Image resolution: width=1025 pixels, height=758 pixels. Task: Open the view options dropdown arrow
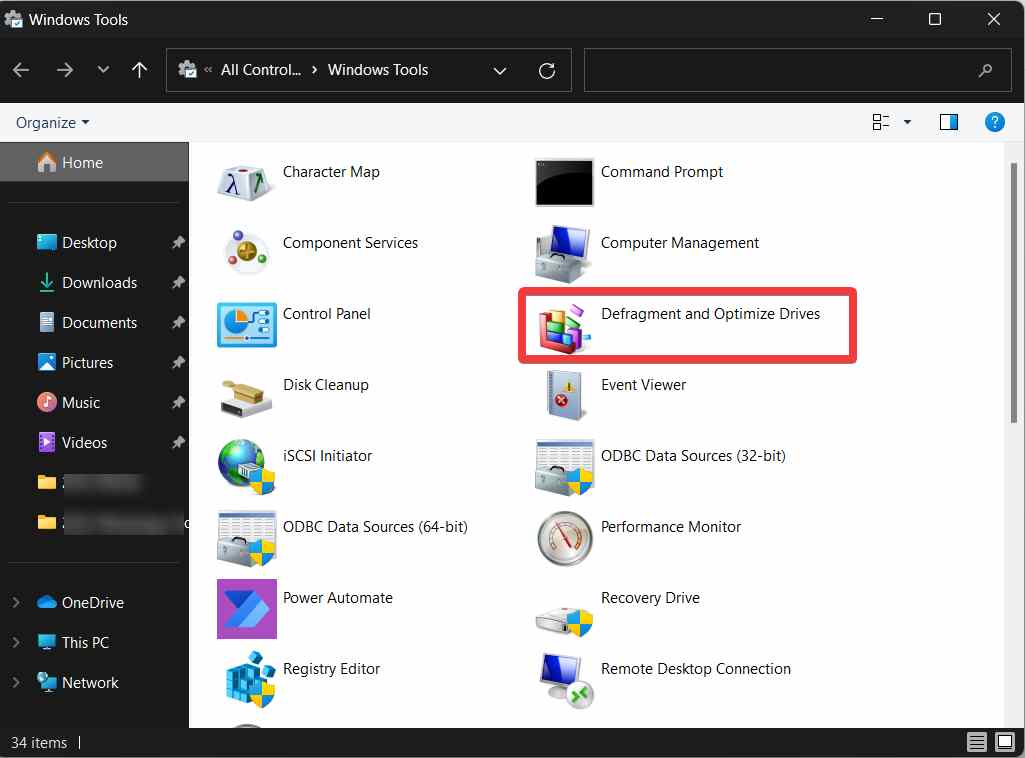click(x=907, y=122)
